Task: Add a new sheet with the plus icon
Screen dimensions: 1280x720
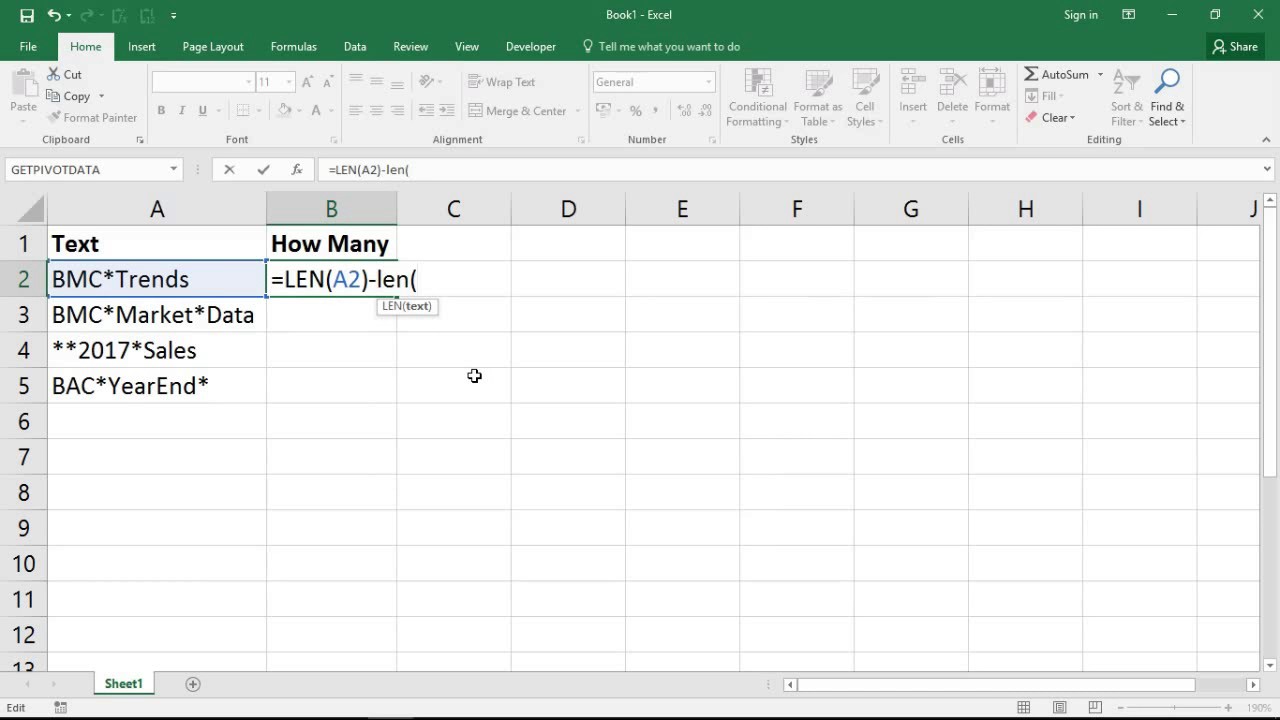Action: [x=193, y=684]
